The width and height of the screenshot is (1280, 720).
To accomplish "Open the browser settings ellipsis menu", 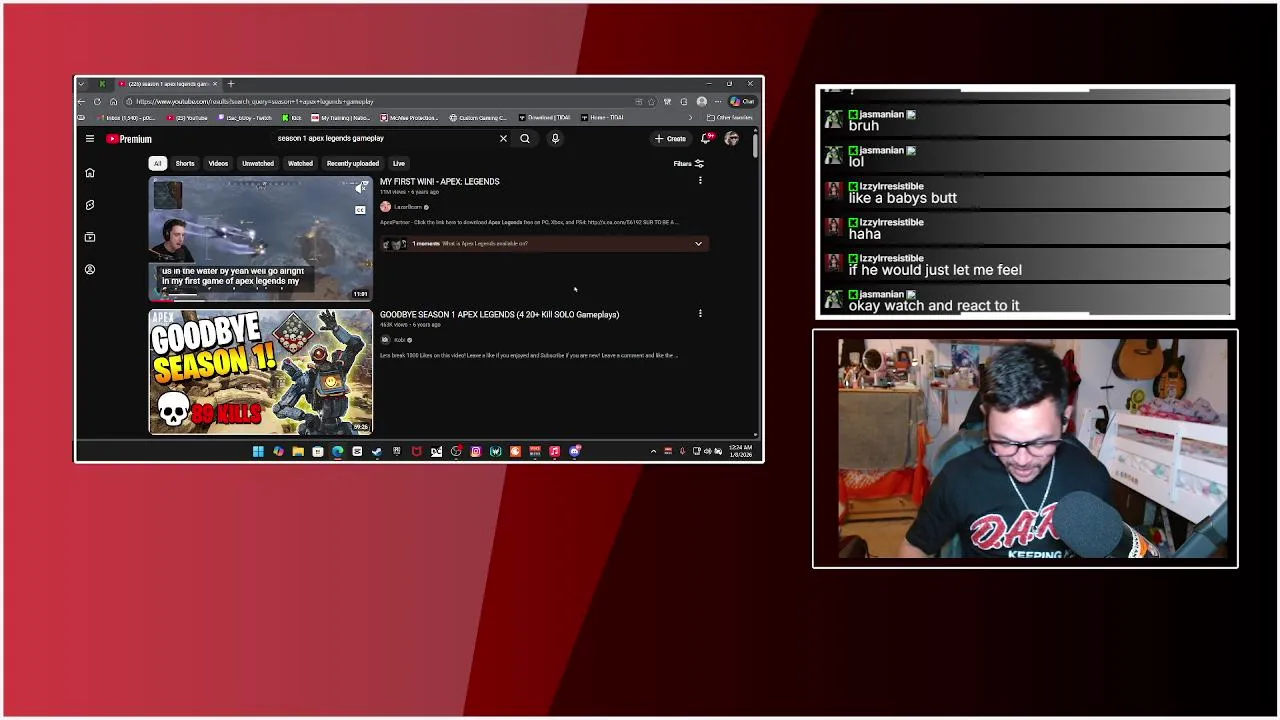I will click(x=718, y=101).
